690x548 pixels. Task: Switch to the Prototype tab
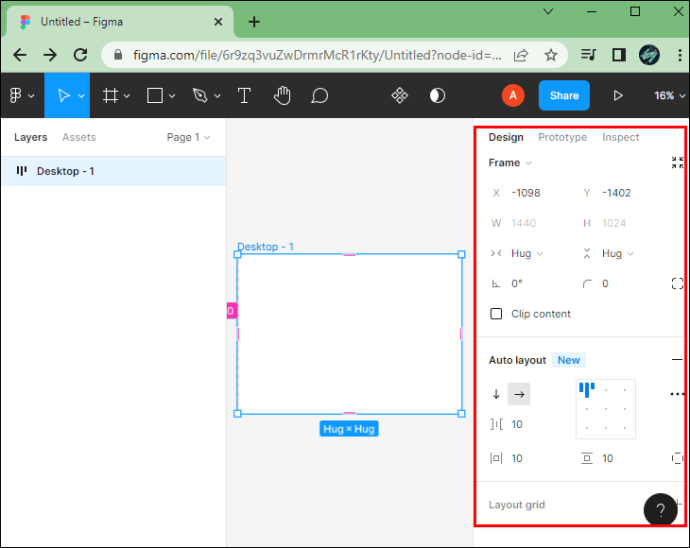point(562,137)
